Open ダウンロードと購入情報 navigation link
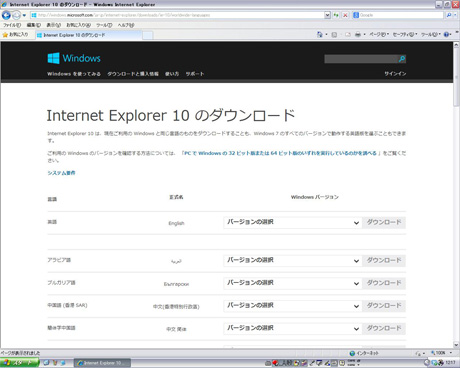The height and width of the screenshot is (368, 460). click(133, 74)
